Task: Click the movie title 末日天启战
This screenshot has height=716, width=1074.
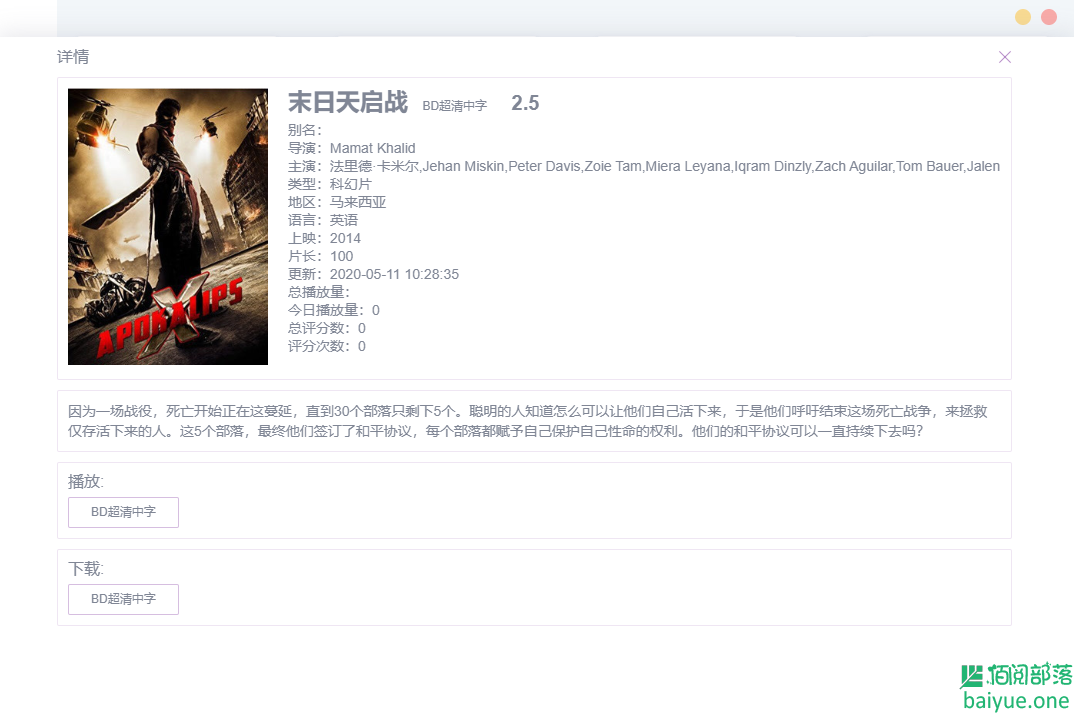Action: click(x=348, y=102)
